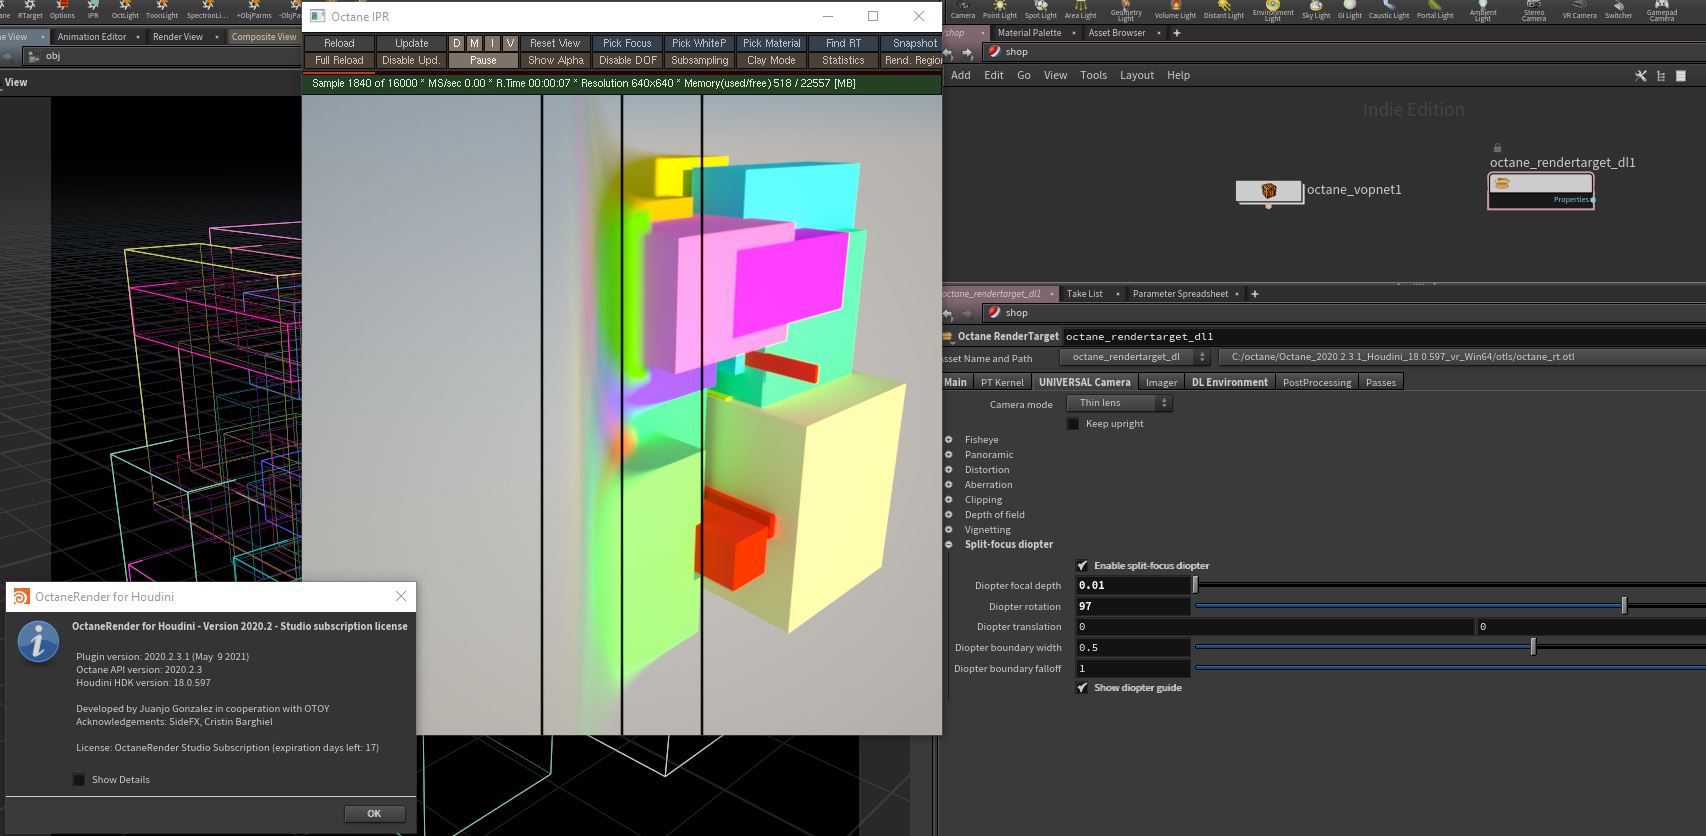1706x836 pixels.
Task: Toggle Pause rendering in Octane IPR
Action: [483, 60]
